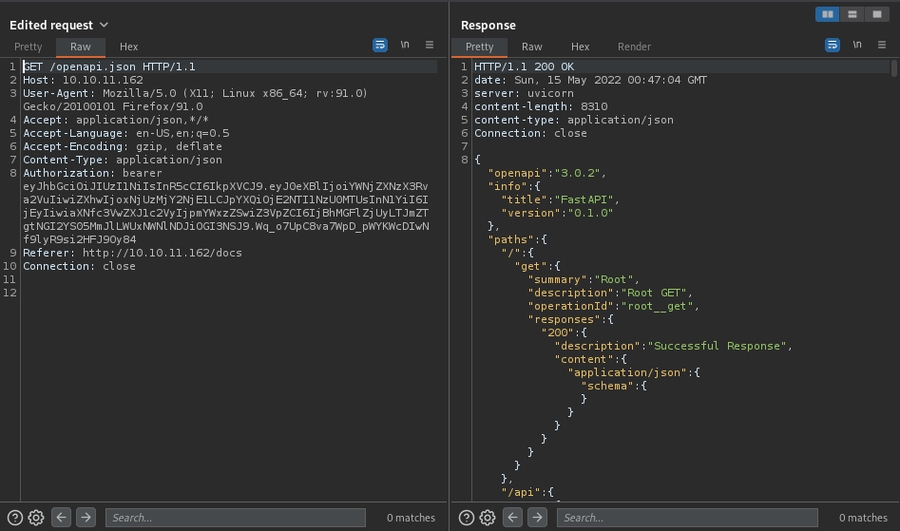
Task: Open search settings gear under Response panel
Action: click(x=487, y=517)
